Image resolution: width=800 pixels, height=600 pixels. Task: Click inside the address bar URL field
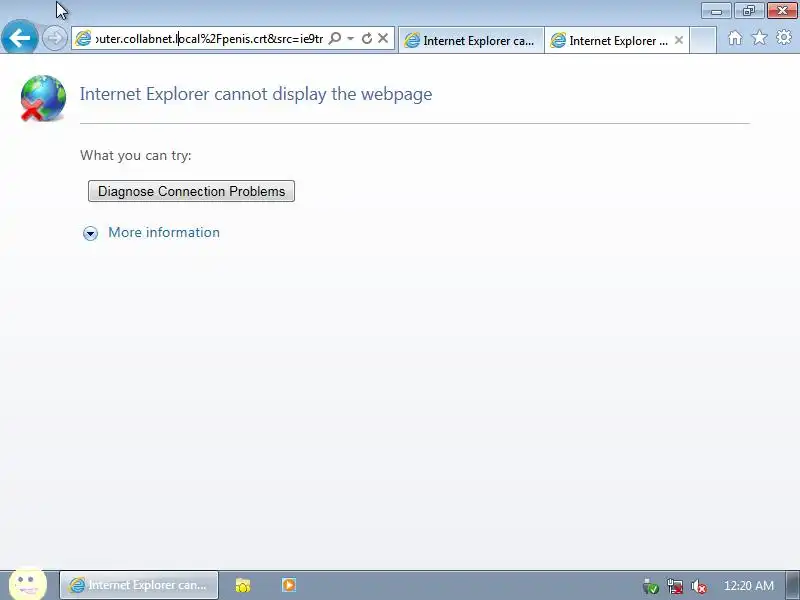(x=209, y=39)
